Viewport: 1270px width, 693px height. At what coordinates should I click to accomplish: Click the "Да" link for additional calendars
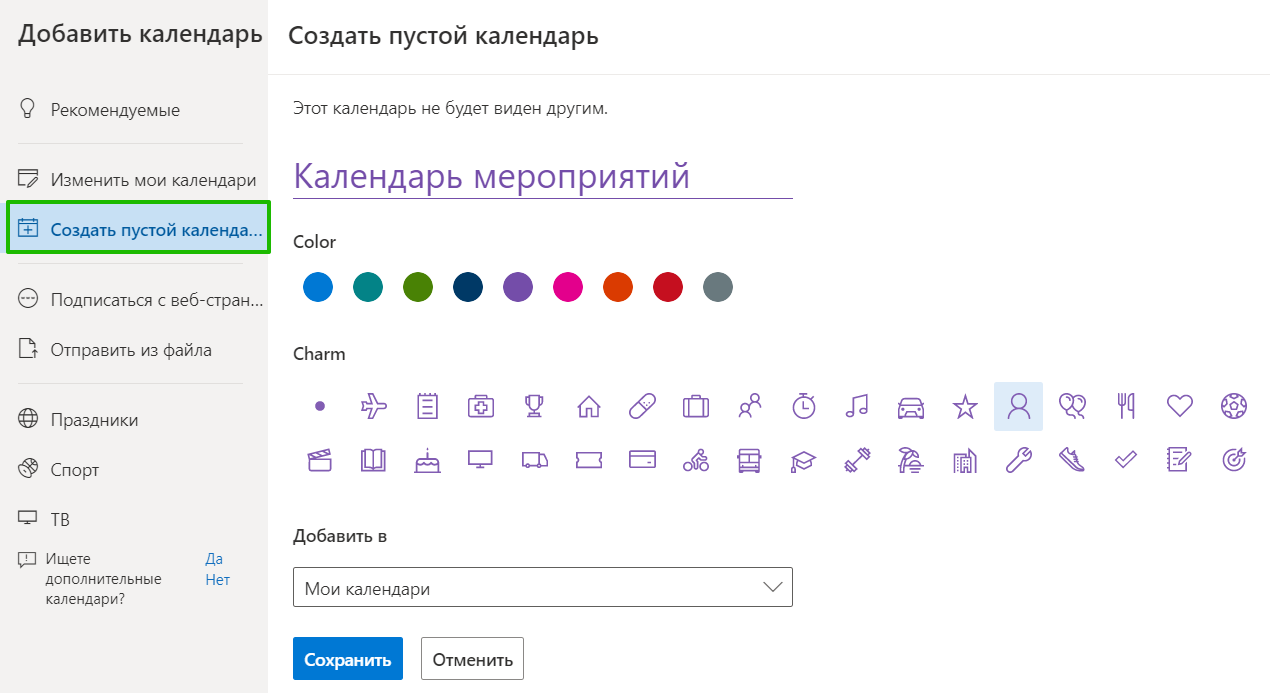point(214,559)
